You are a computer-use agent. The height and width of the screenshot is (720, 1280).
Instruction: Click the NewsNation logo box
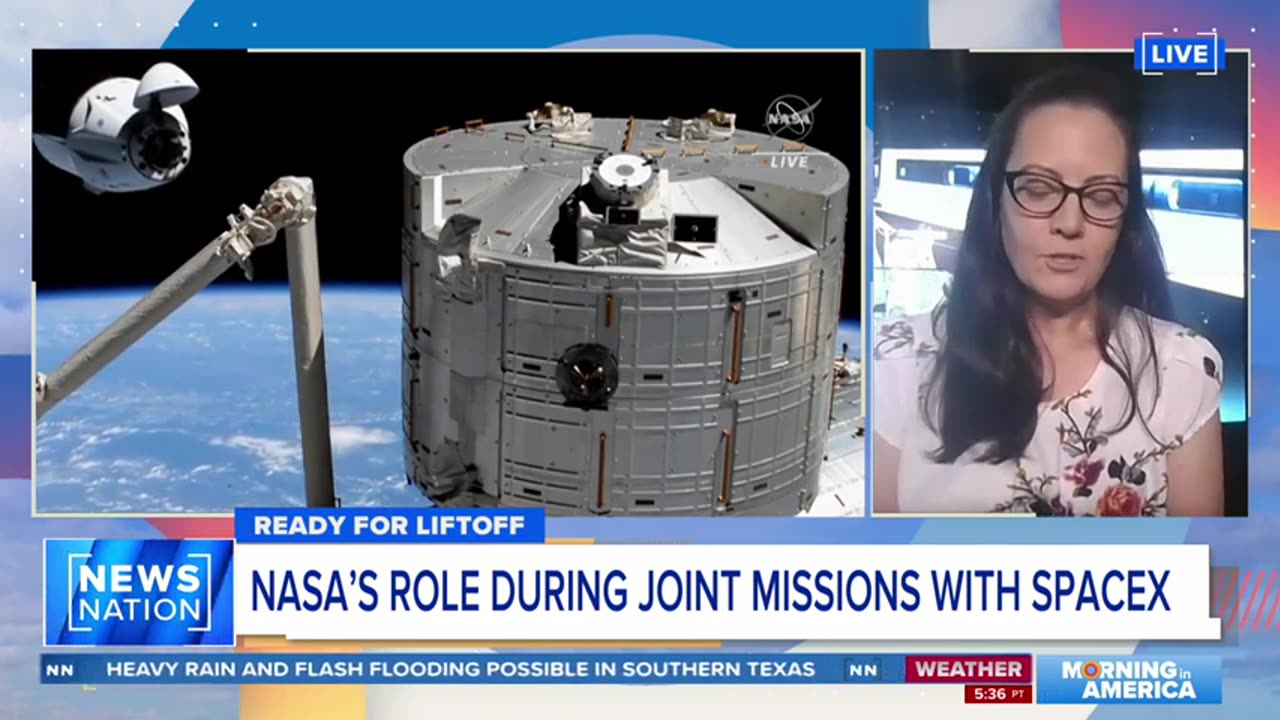coord(139,592)
